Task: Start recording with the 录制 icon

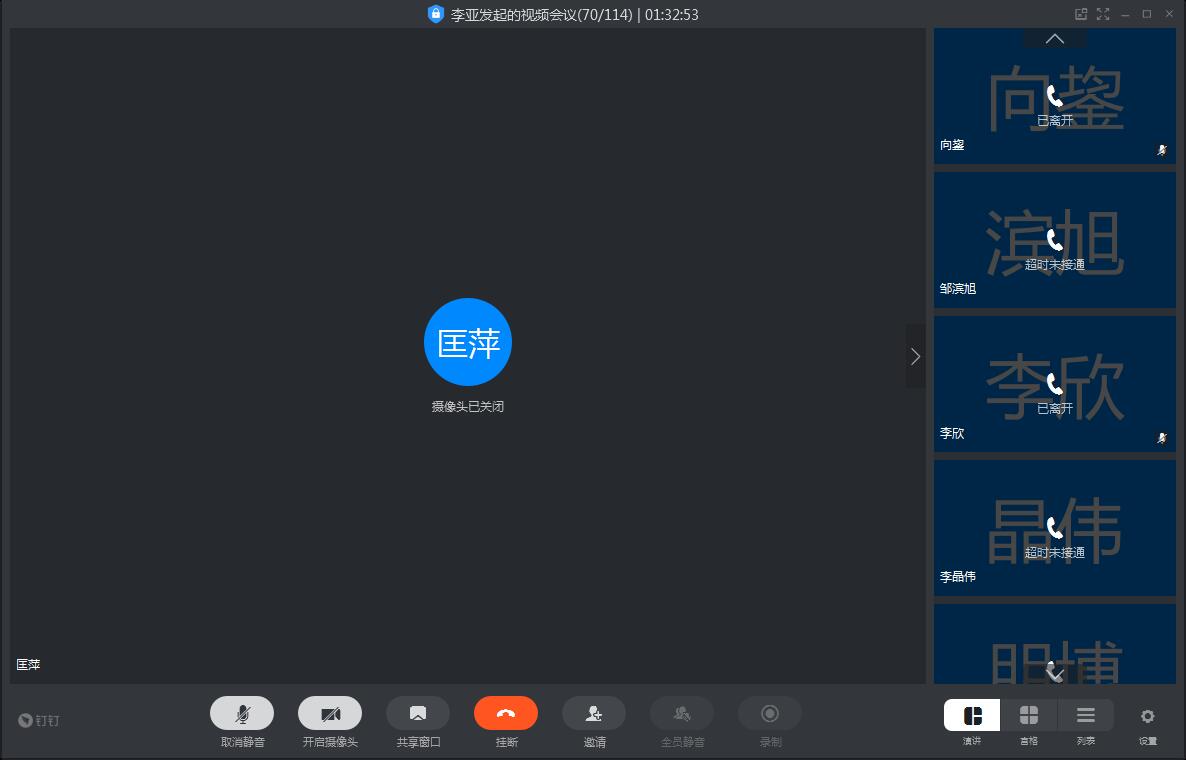Action: pyautogui.click(x=770, y=713)
